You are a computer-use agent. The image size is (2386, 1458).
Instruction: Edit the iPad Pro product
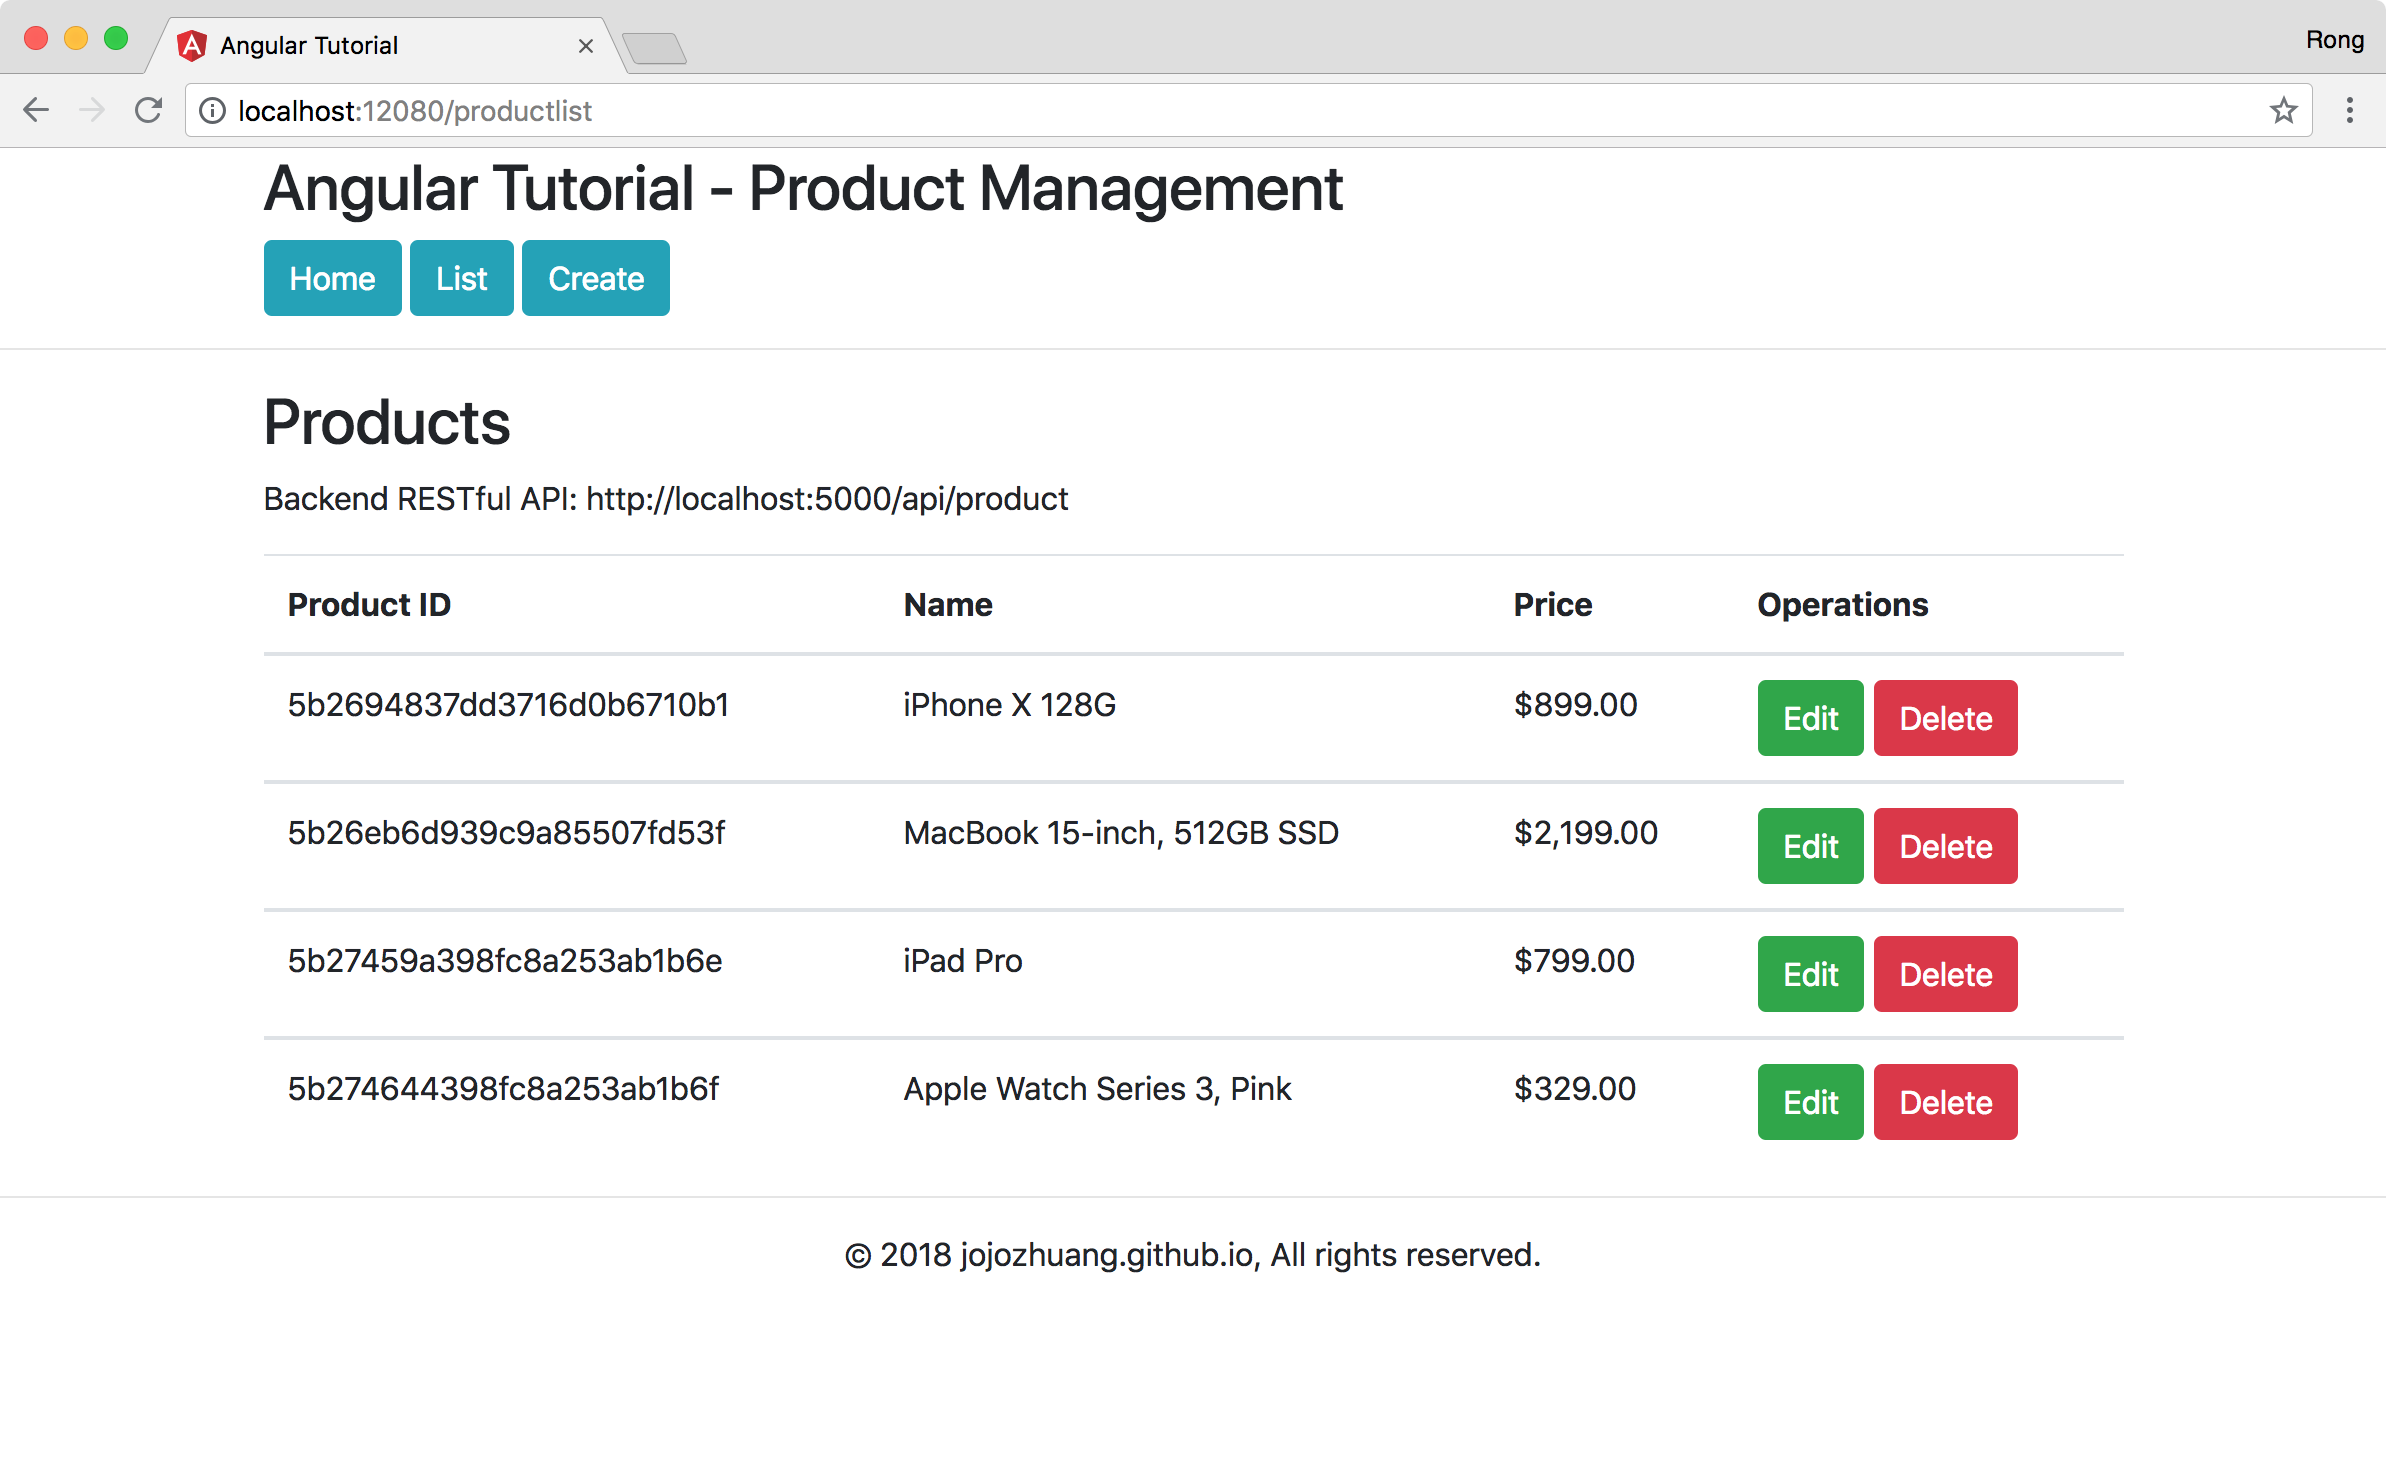tap(1811, 974)
